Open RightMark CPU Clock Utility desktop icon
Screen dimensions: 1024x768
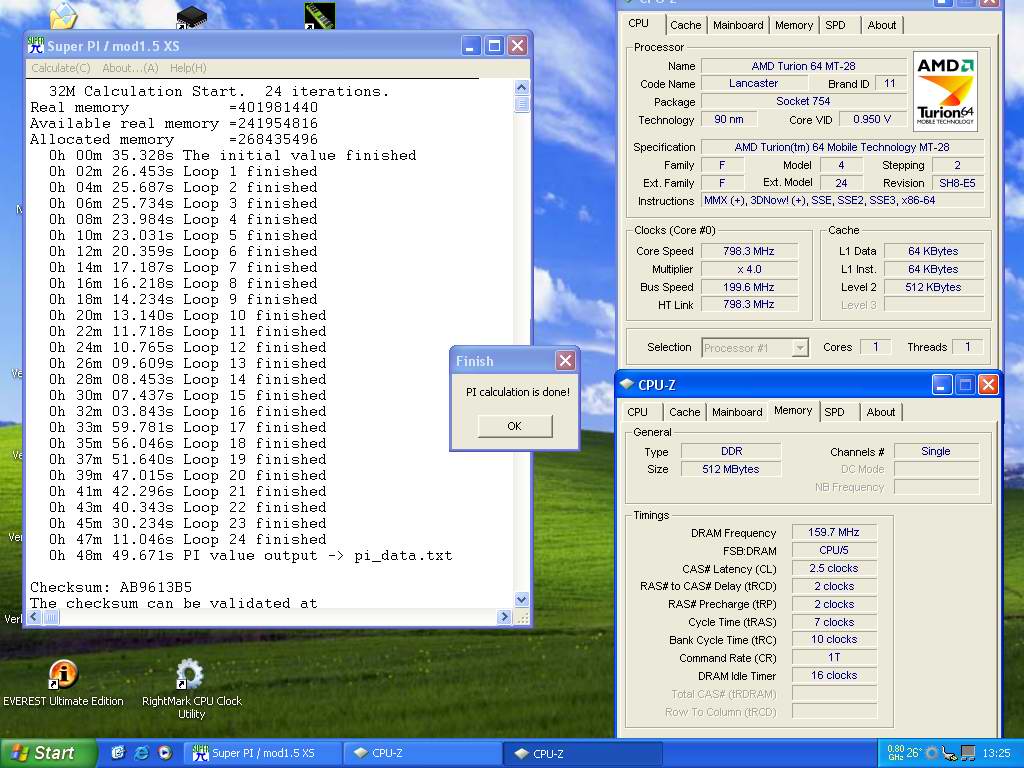[191, 688]
